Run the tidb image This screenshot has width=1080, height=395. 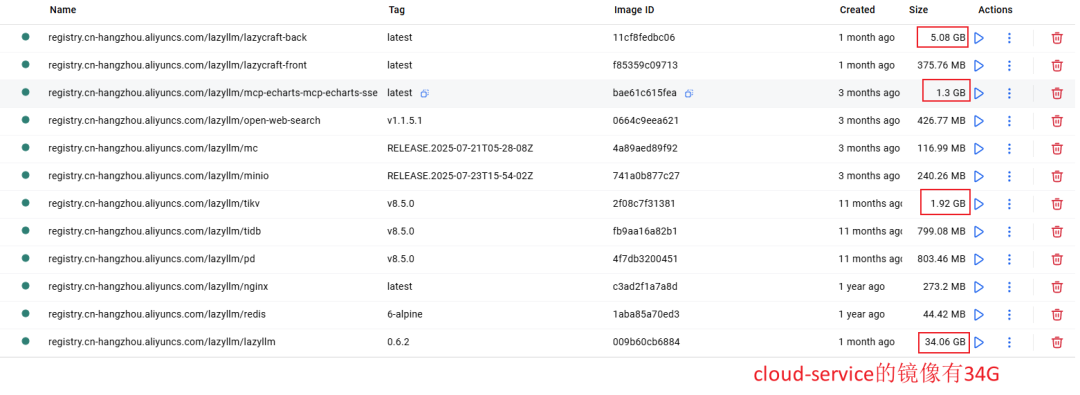point(979,231)
